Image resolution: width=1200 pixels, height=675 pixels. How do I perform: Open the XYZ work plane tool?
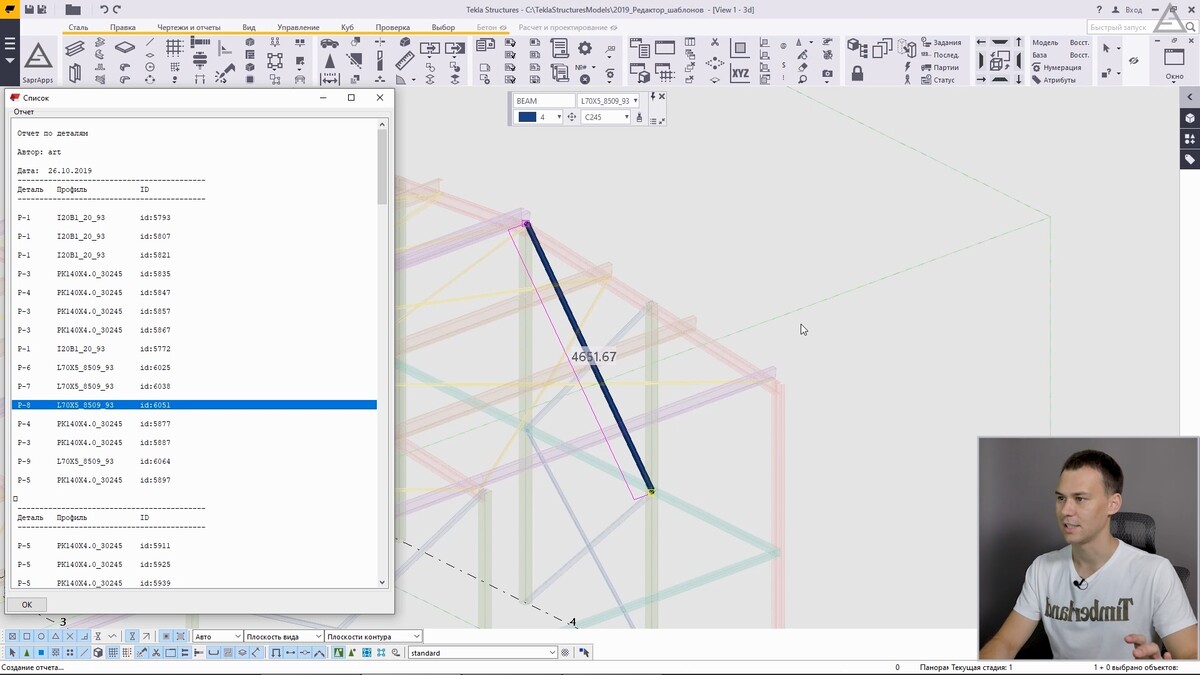tap(740, 74)
